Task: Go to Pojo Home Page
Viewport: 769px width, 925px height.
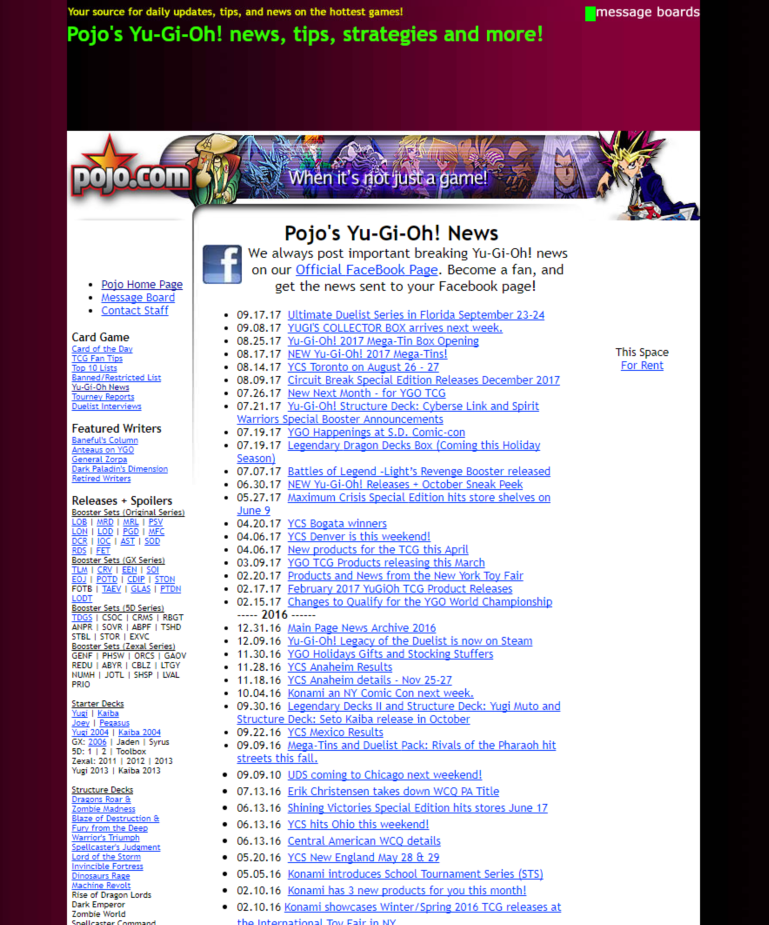Action: pos(142,284)
